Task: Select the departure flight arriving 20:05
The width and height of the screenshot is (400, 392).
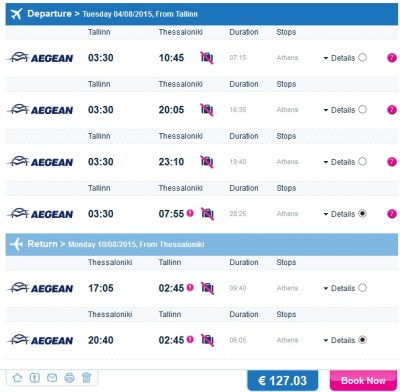Action: click(362, 109)
